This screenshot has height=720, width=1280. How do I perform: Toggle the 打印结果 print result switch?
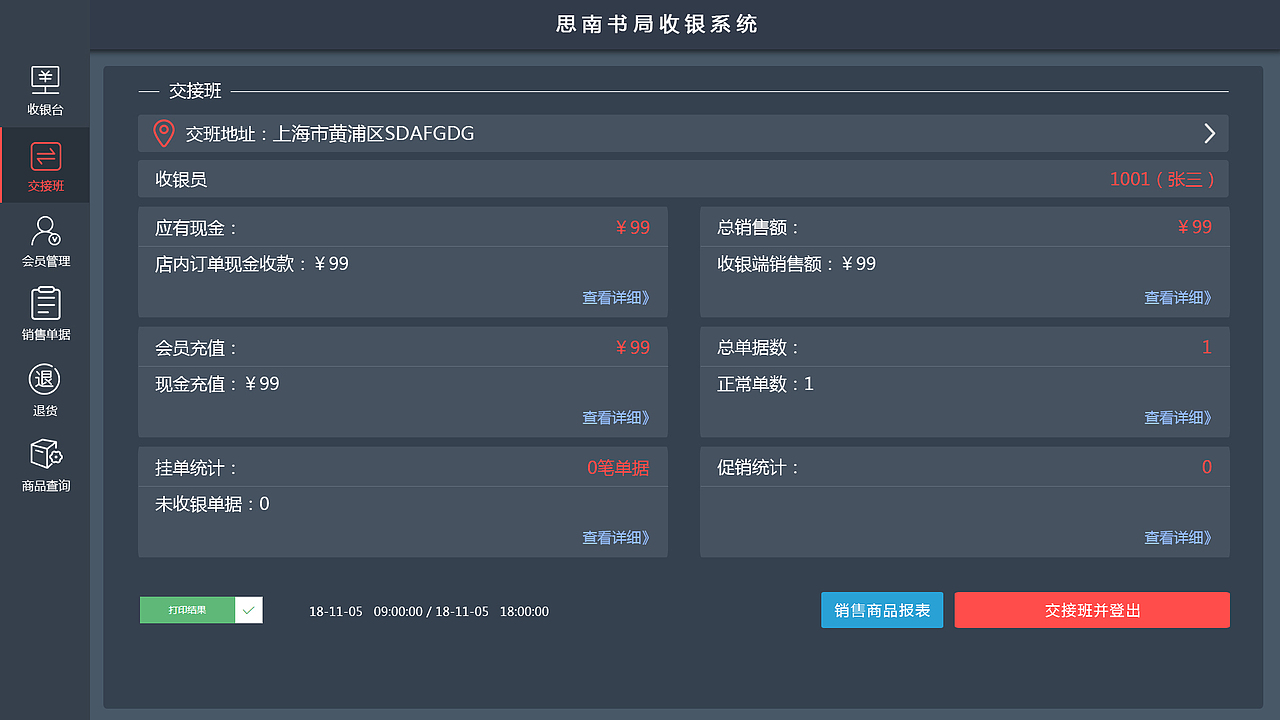[x=201, y=610]
